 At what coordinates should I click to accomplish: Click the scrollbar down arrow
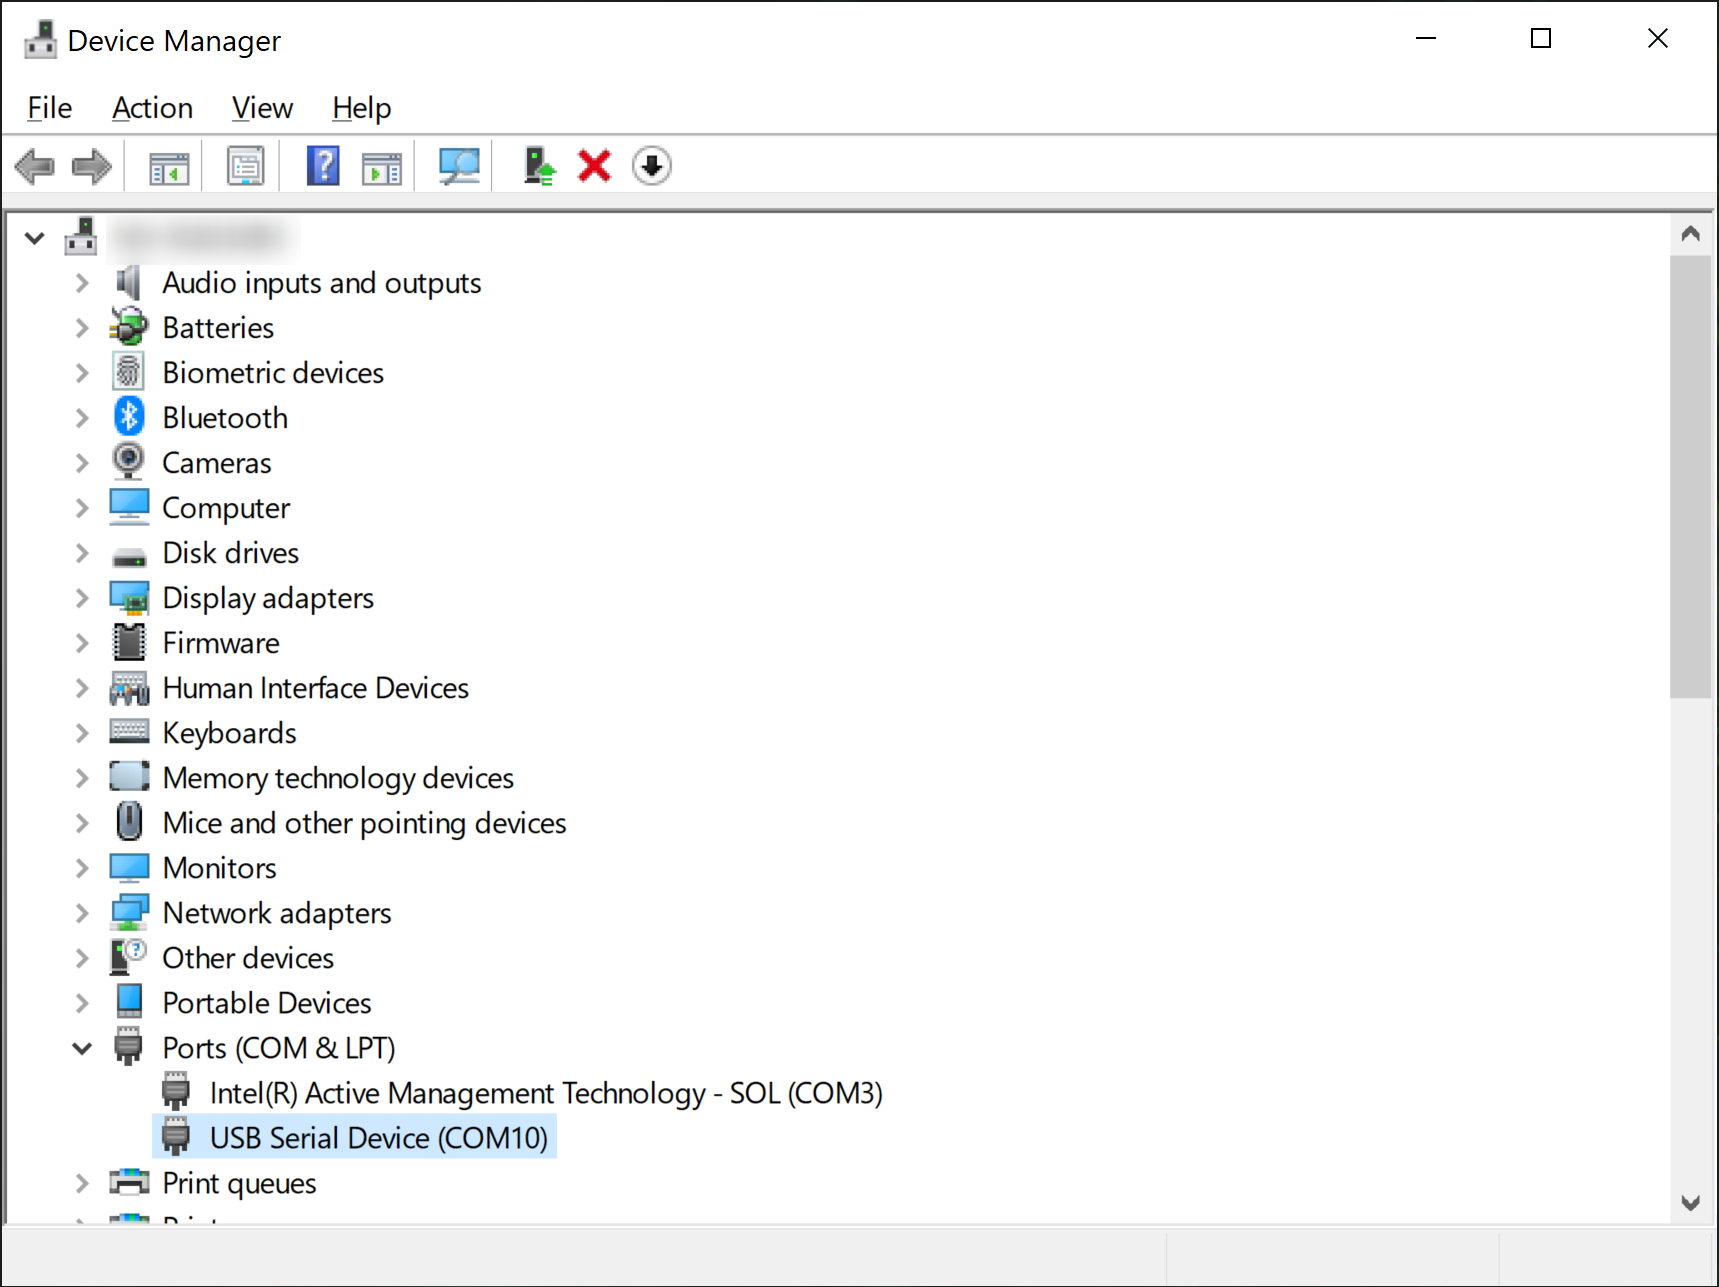pos(1690,1203)
